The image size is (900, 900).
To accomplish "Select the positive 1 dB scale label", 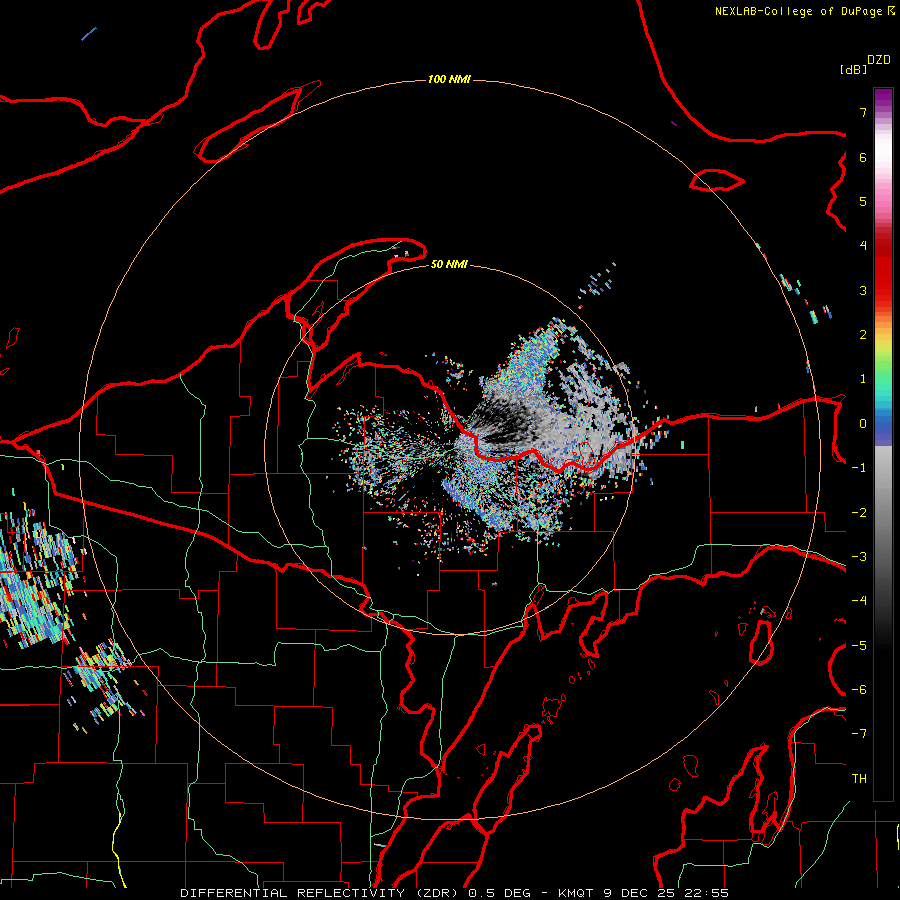I will click(863, 379).
